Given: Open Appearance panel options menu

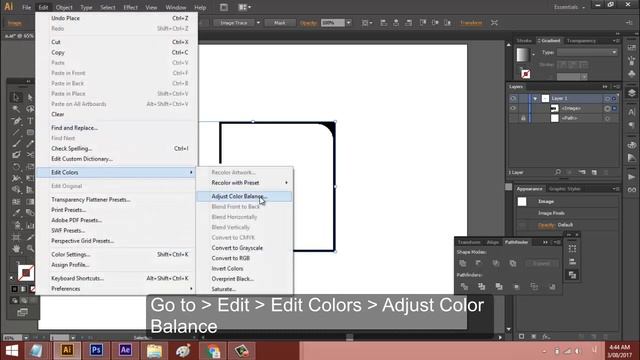Looking at the screenshot, I should (x=616, y=189).
